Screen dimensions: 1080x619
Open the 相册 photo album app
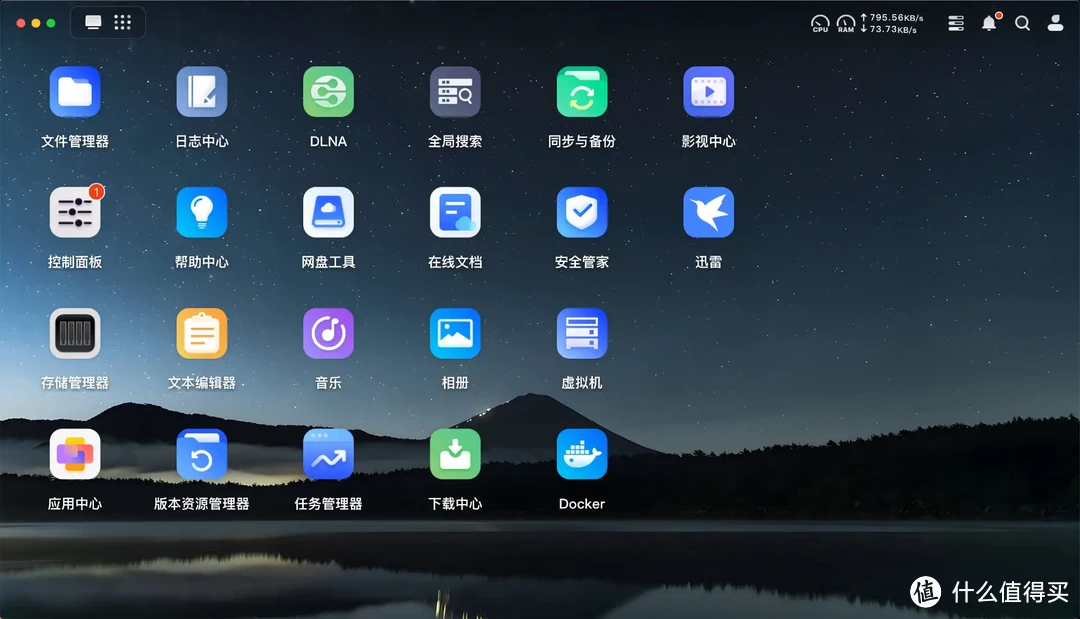(455, 334)
